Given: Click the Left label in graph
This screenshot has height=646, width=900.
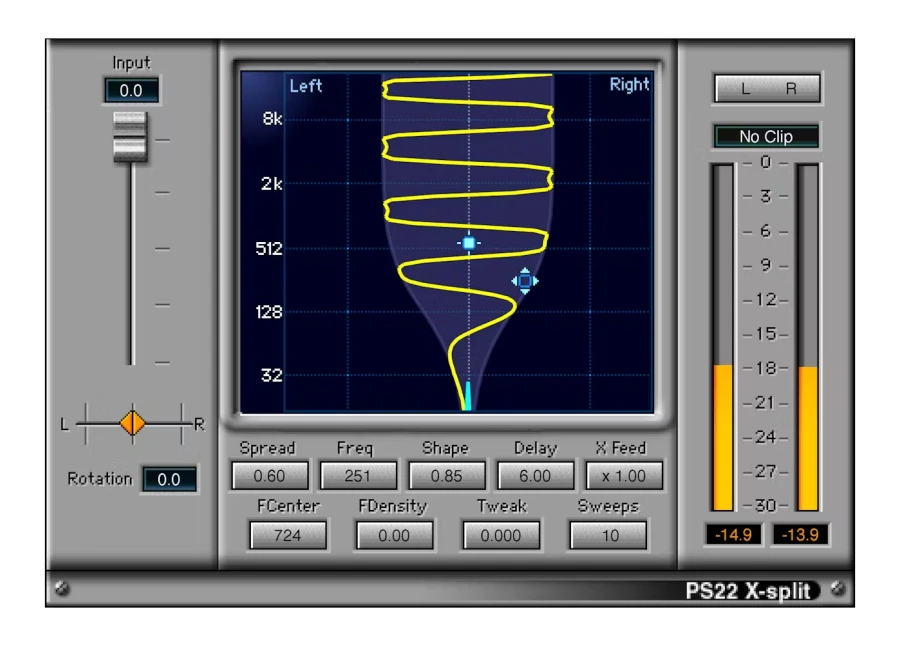Looking at the screenshot, I should pos(306,86).
